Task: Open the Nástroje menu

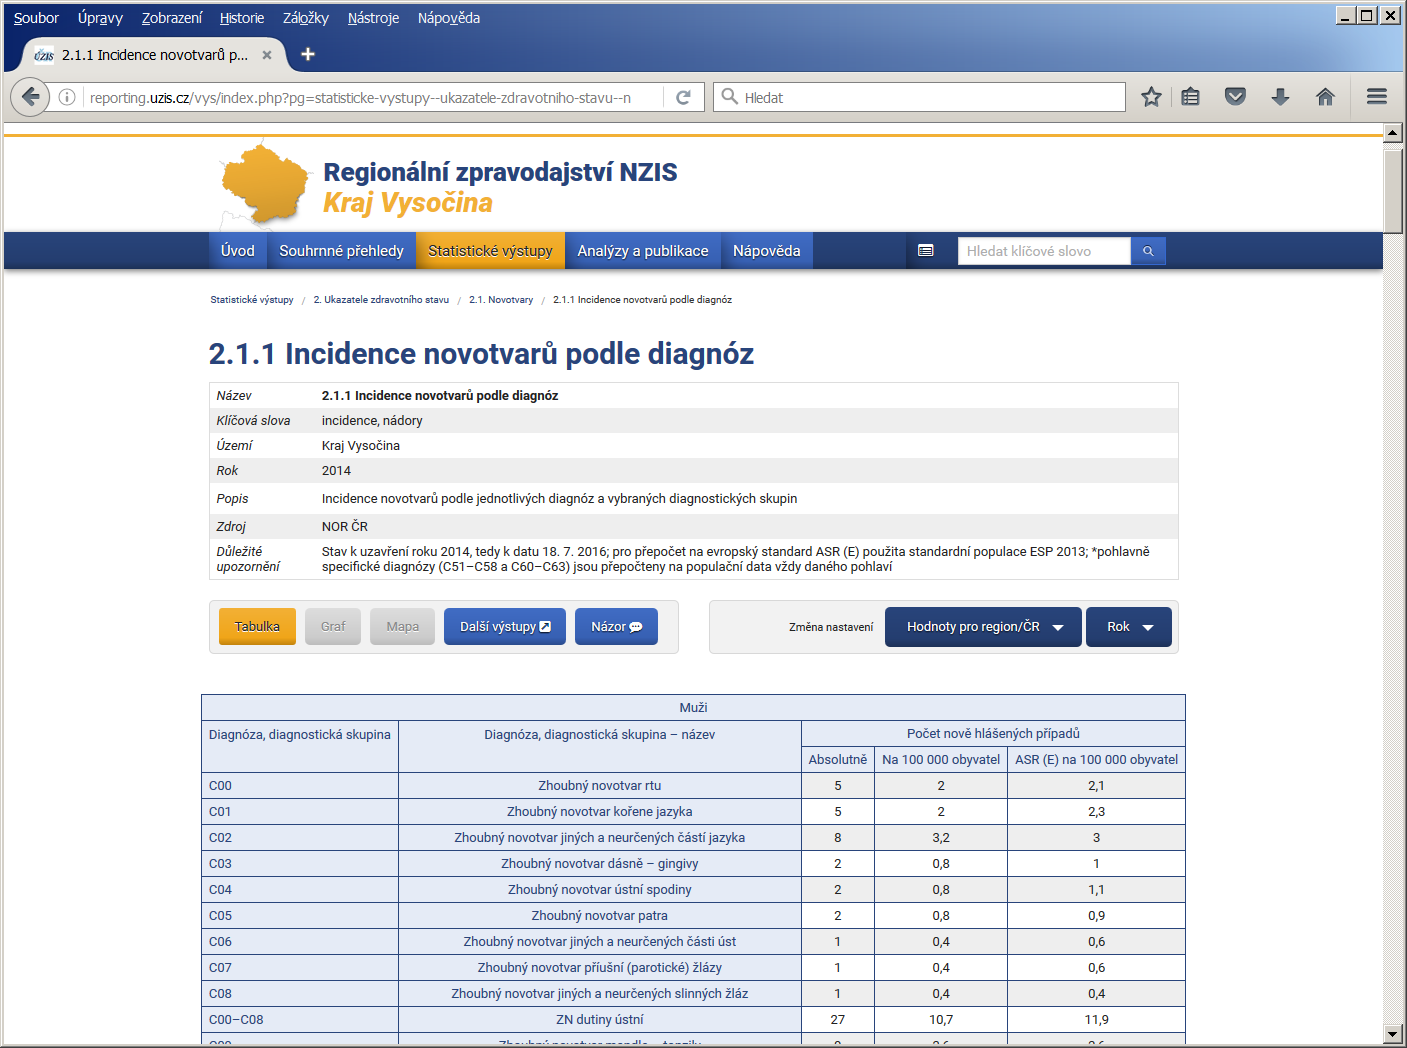Action: coord(373,18)
